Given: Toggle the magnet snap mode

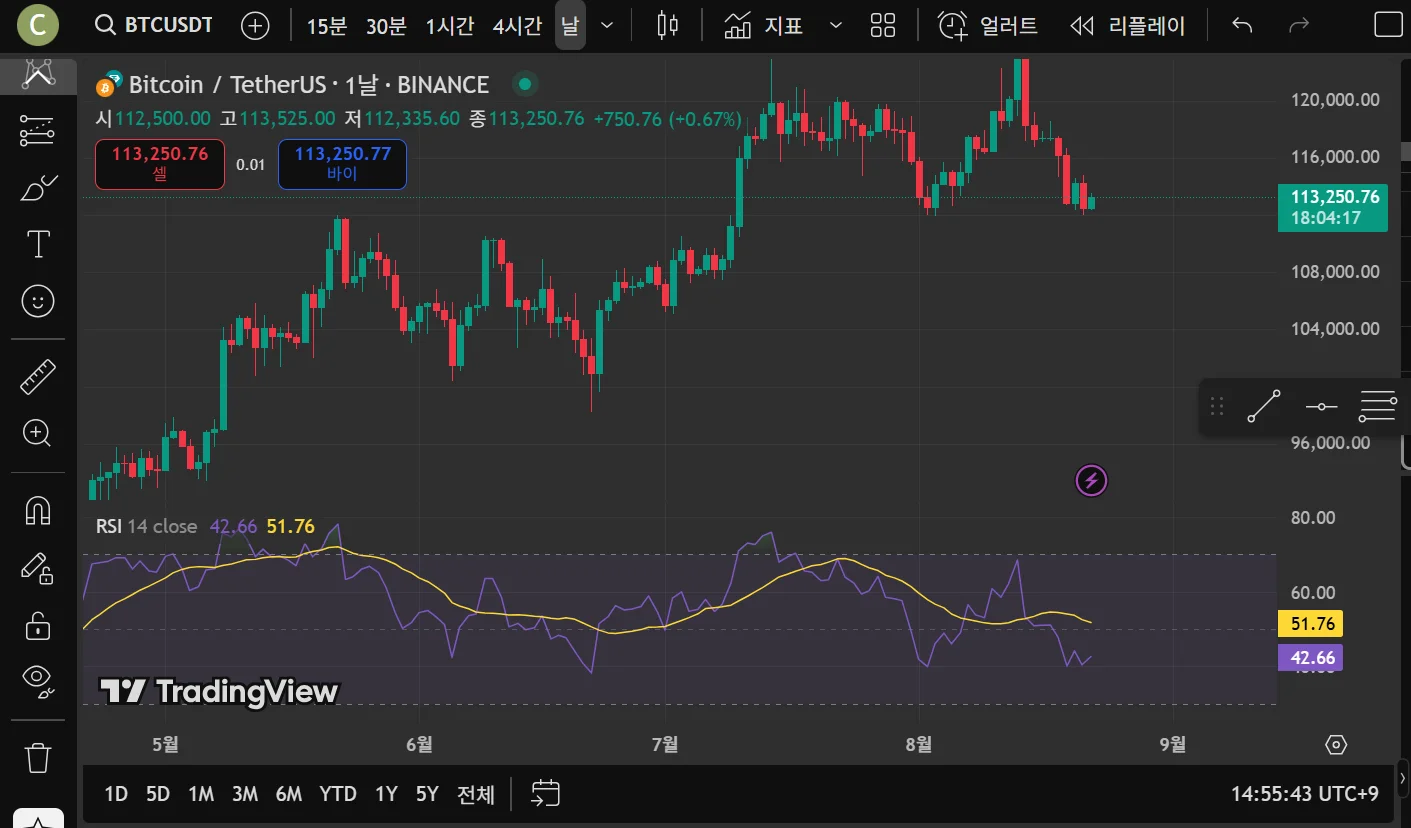Looking at the screenshot, I should [38, 511].
